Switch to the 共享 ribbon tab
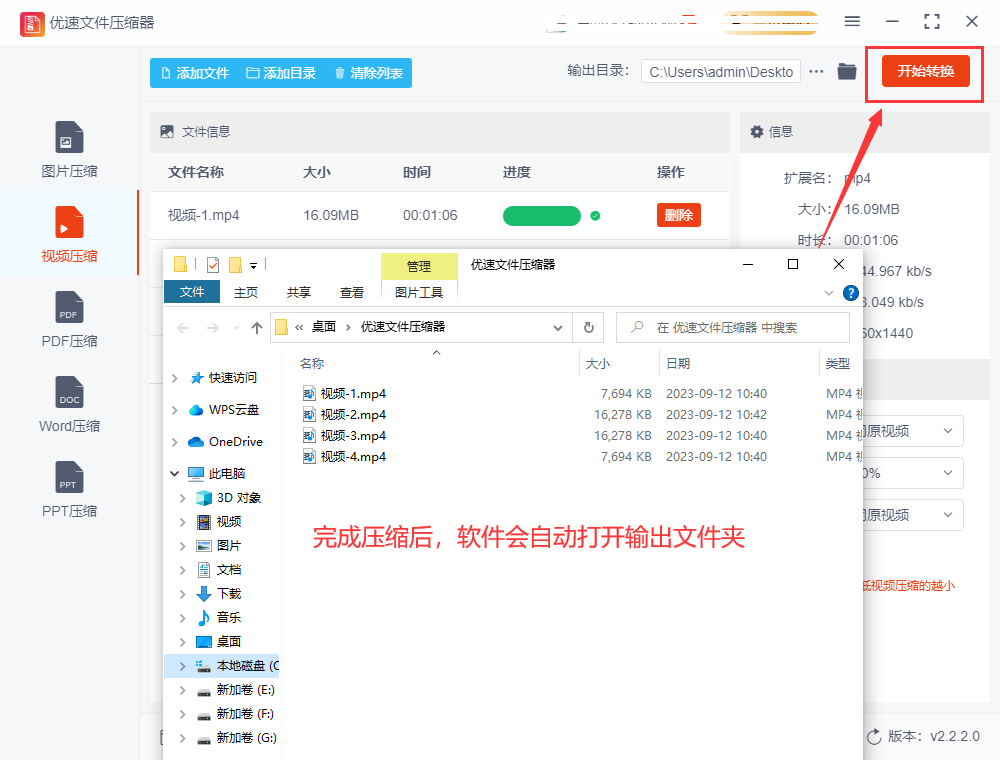The image size is (1000, 760). [298, 292]
